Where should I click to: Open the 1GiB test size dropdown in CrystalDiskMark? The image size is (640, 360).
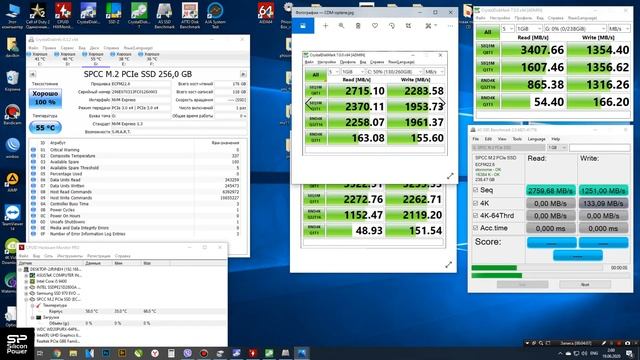click(529, 29)
